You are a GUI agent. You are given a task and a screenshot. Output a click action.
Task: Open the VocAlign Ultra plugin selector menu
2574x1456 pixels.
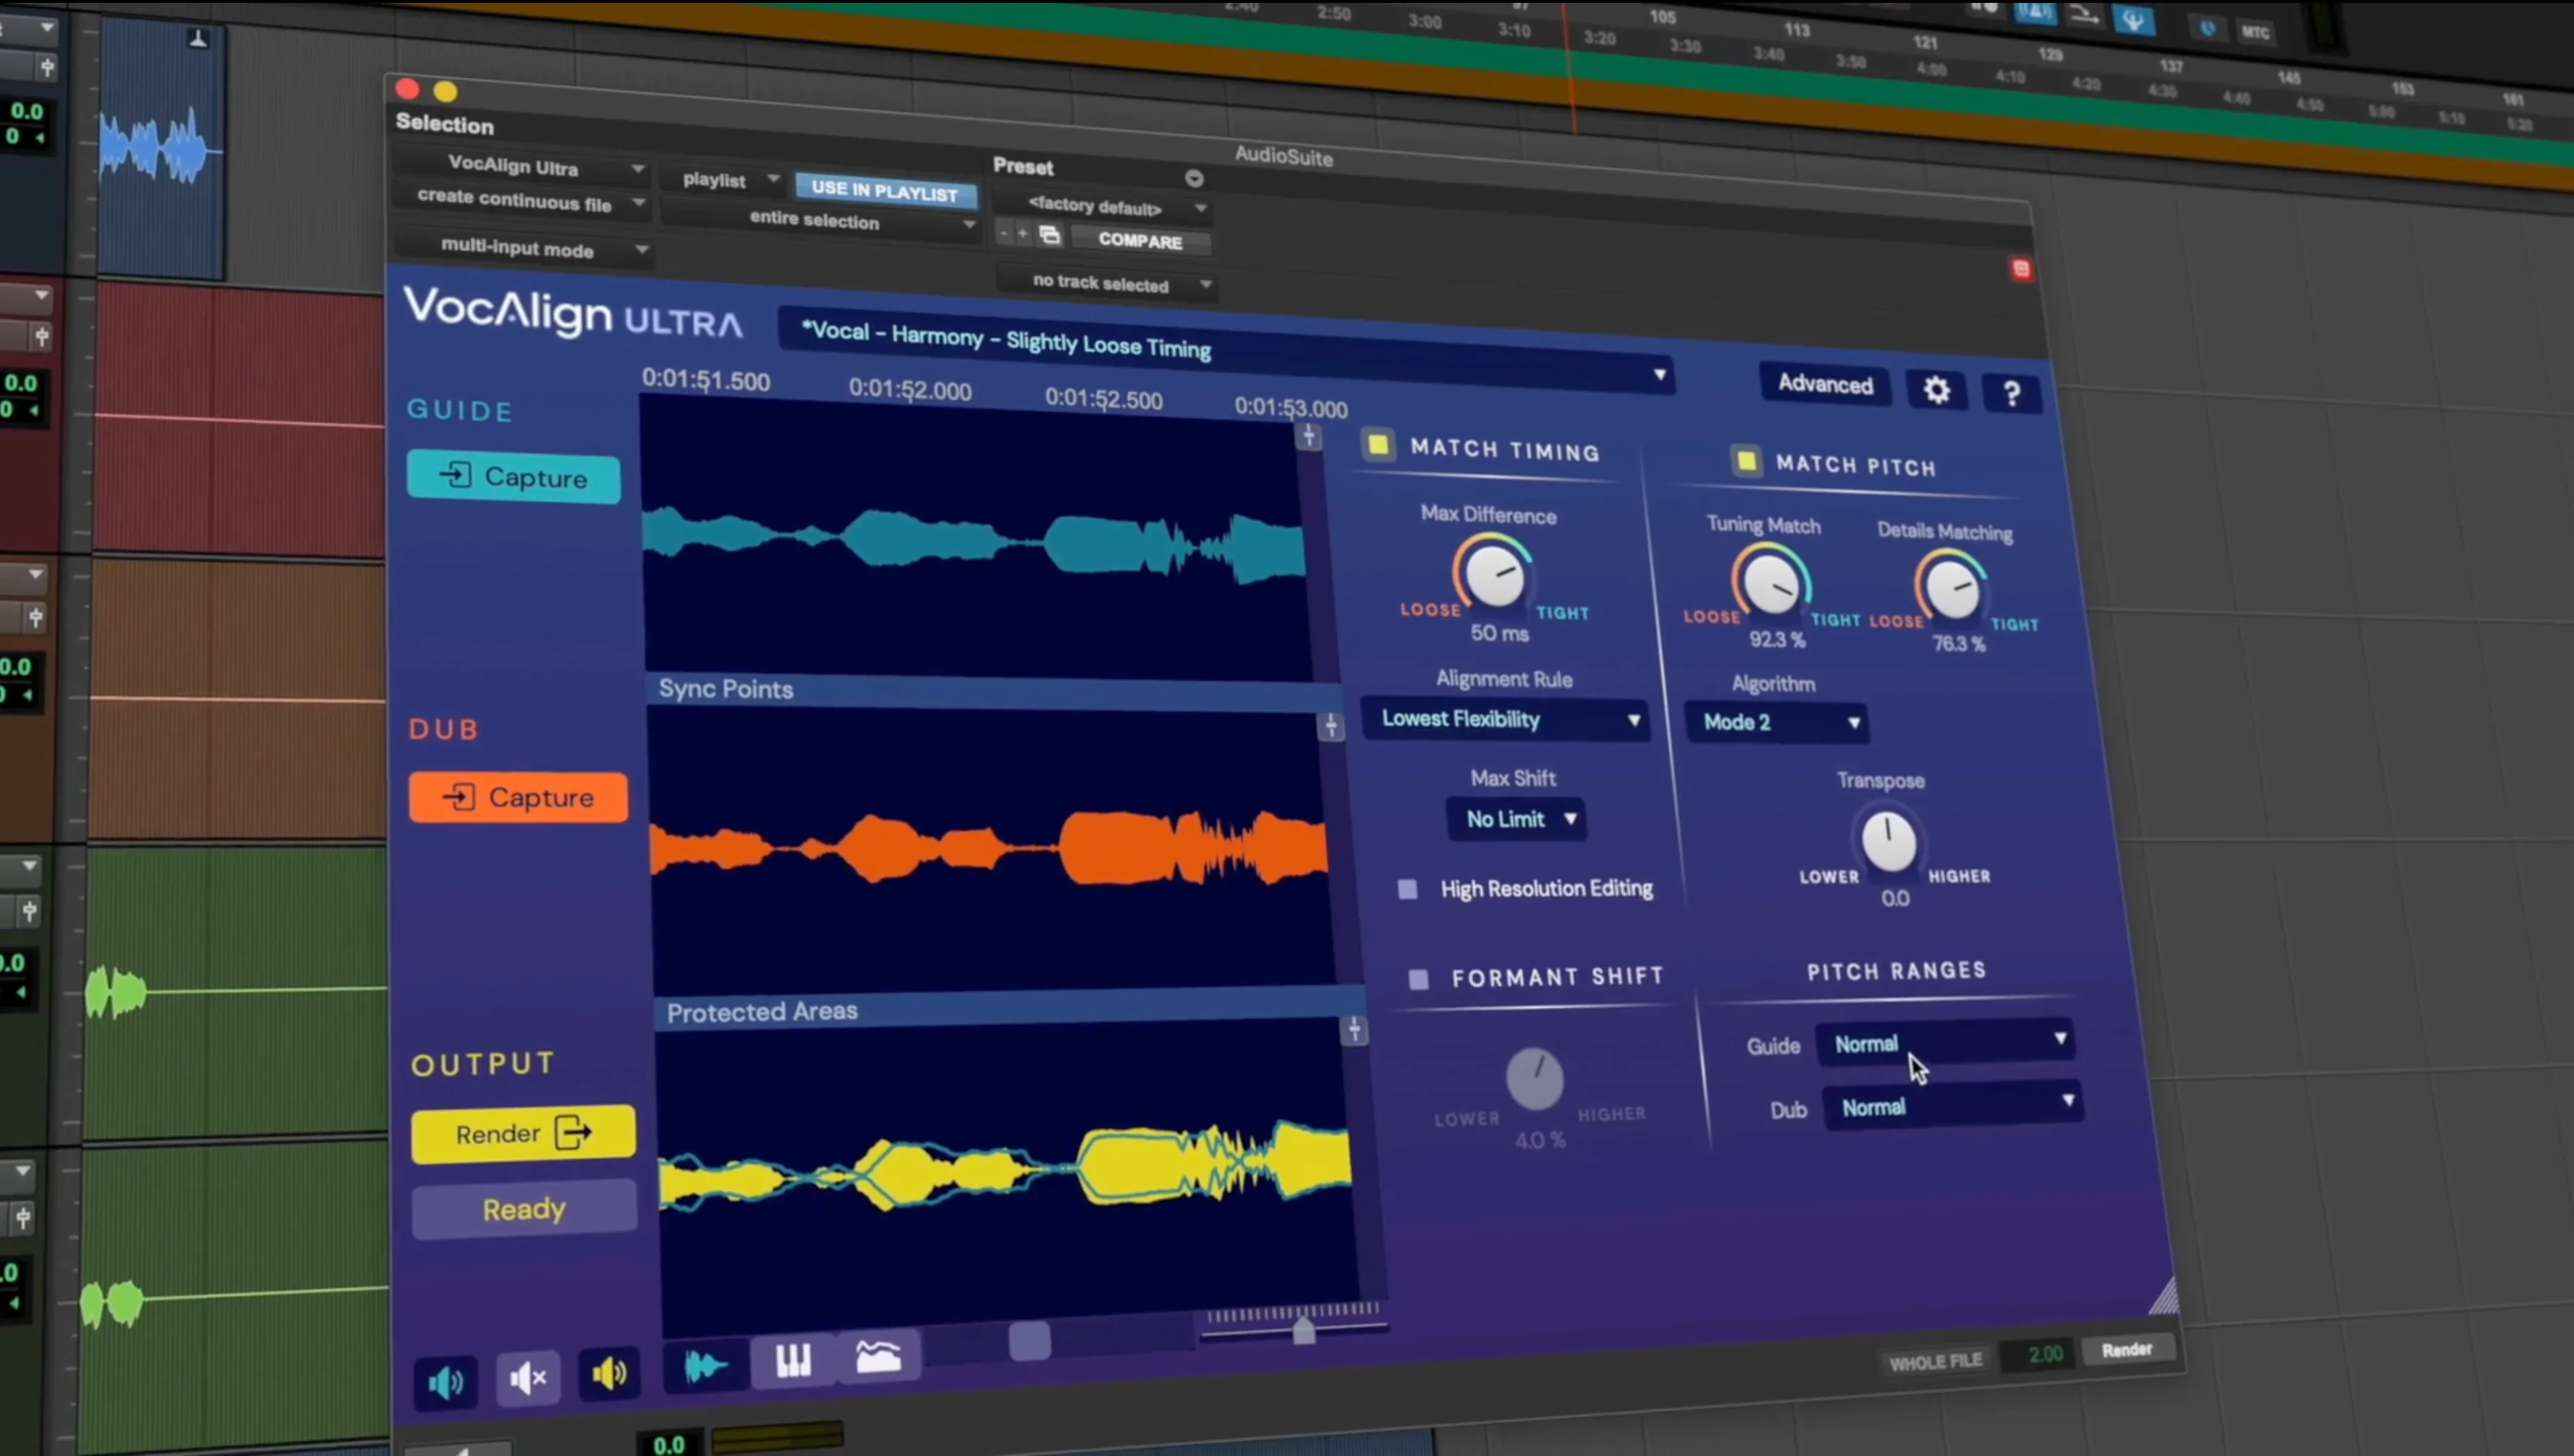click(x=527, y=166)
